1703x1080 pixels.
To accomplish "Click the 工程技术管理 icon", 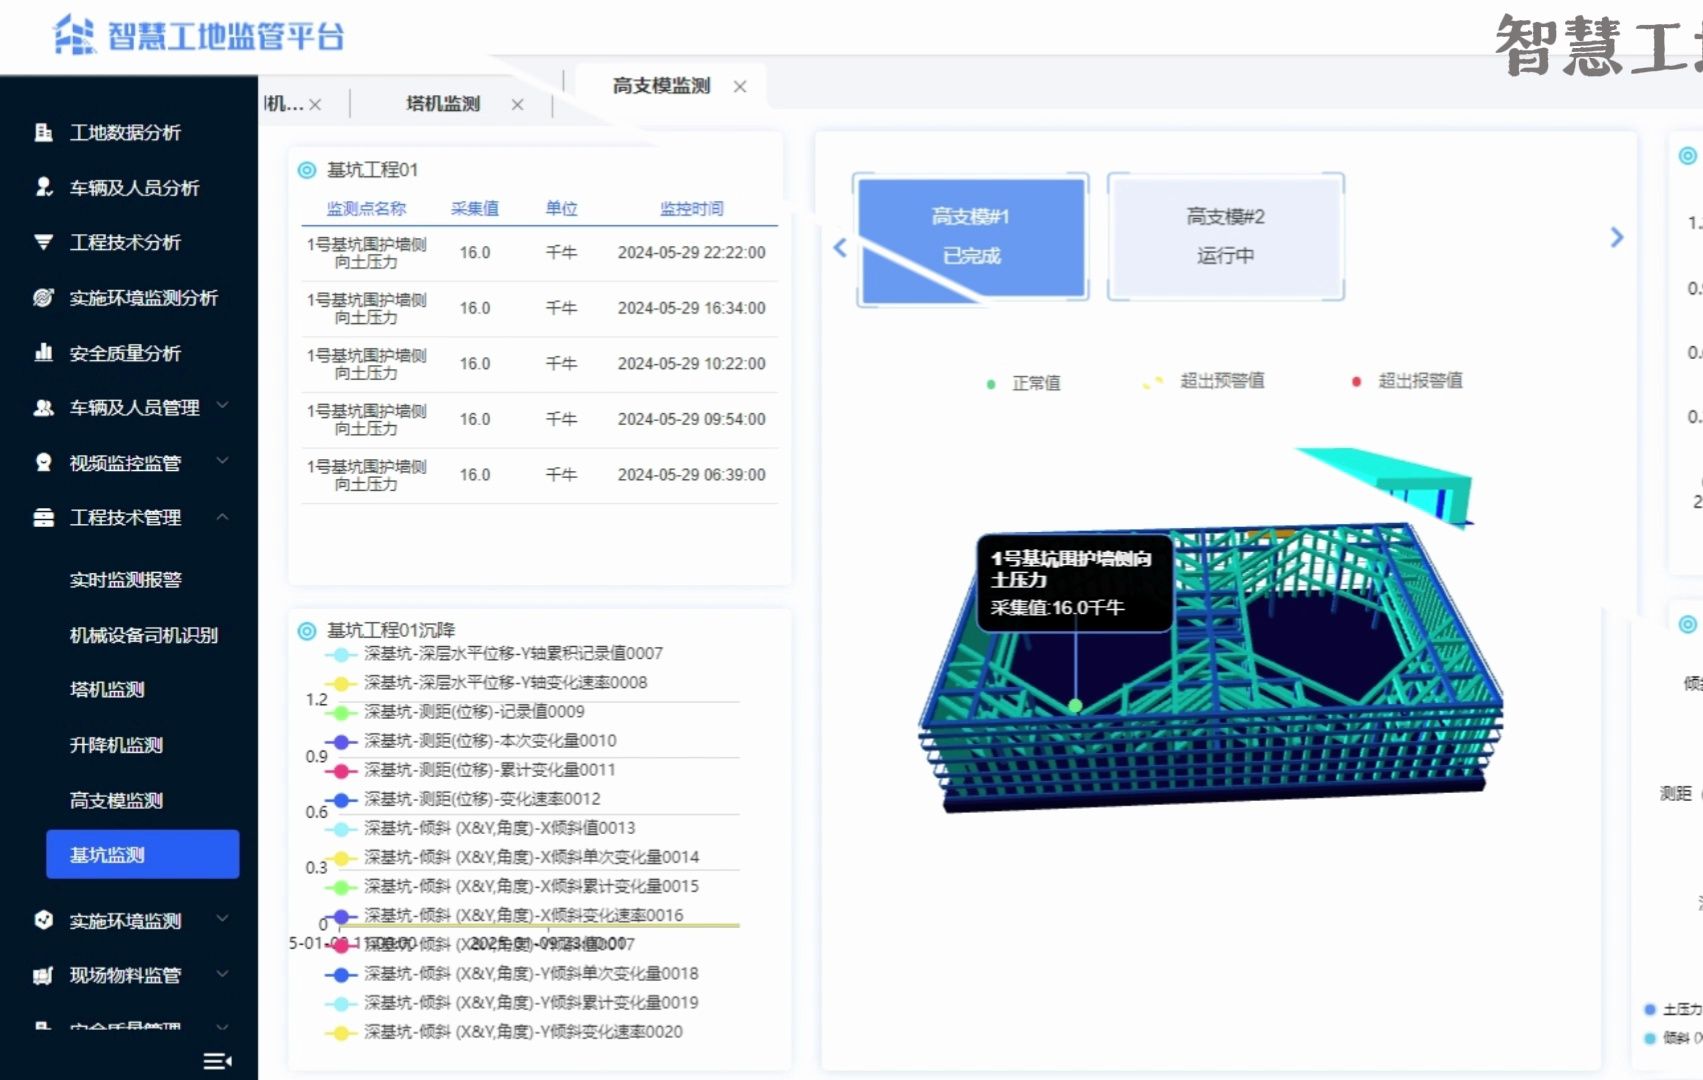I will tap(43, 517).
